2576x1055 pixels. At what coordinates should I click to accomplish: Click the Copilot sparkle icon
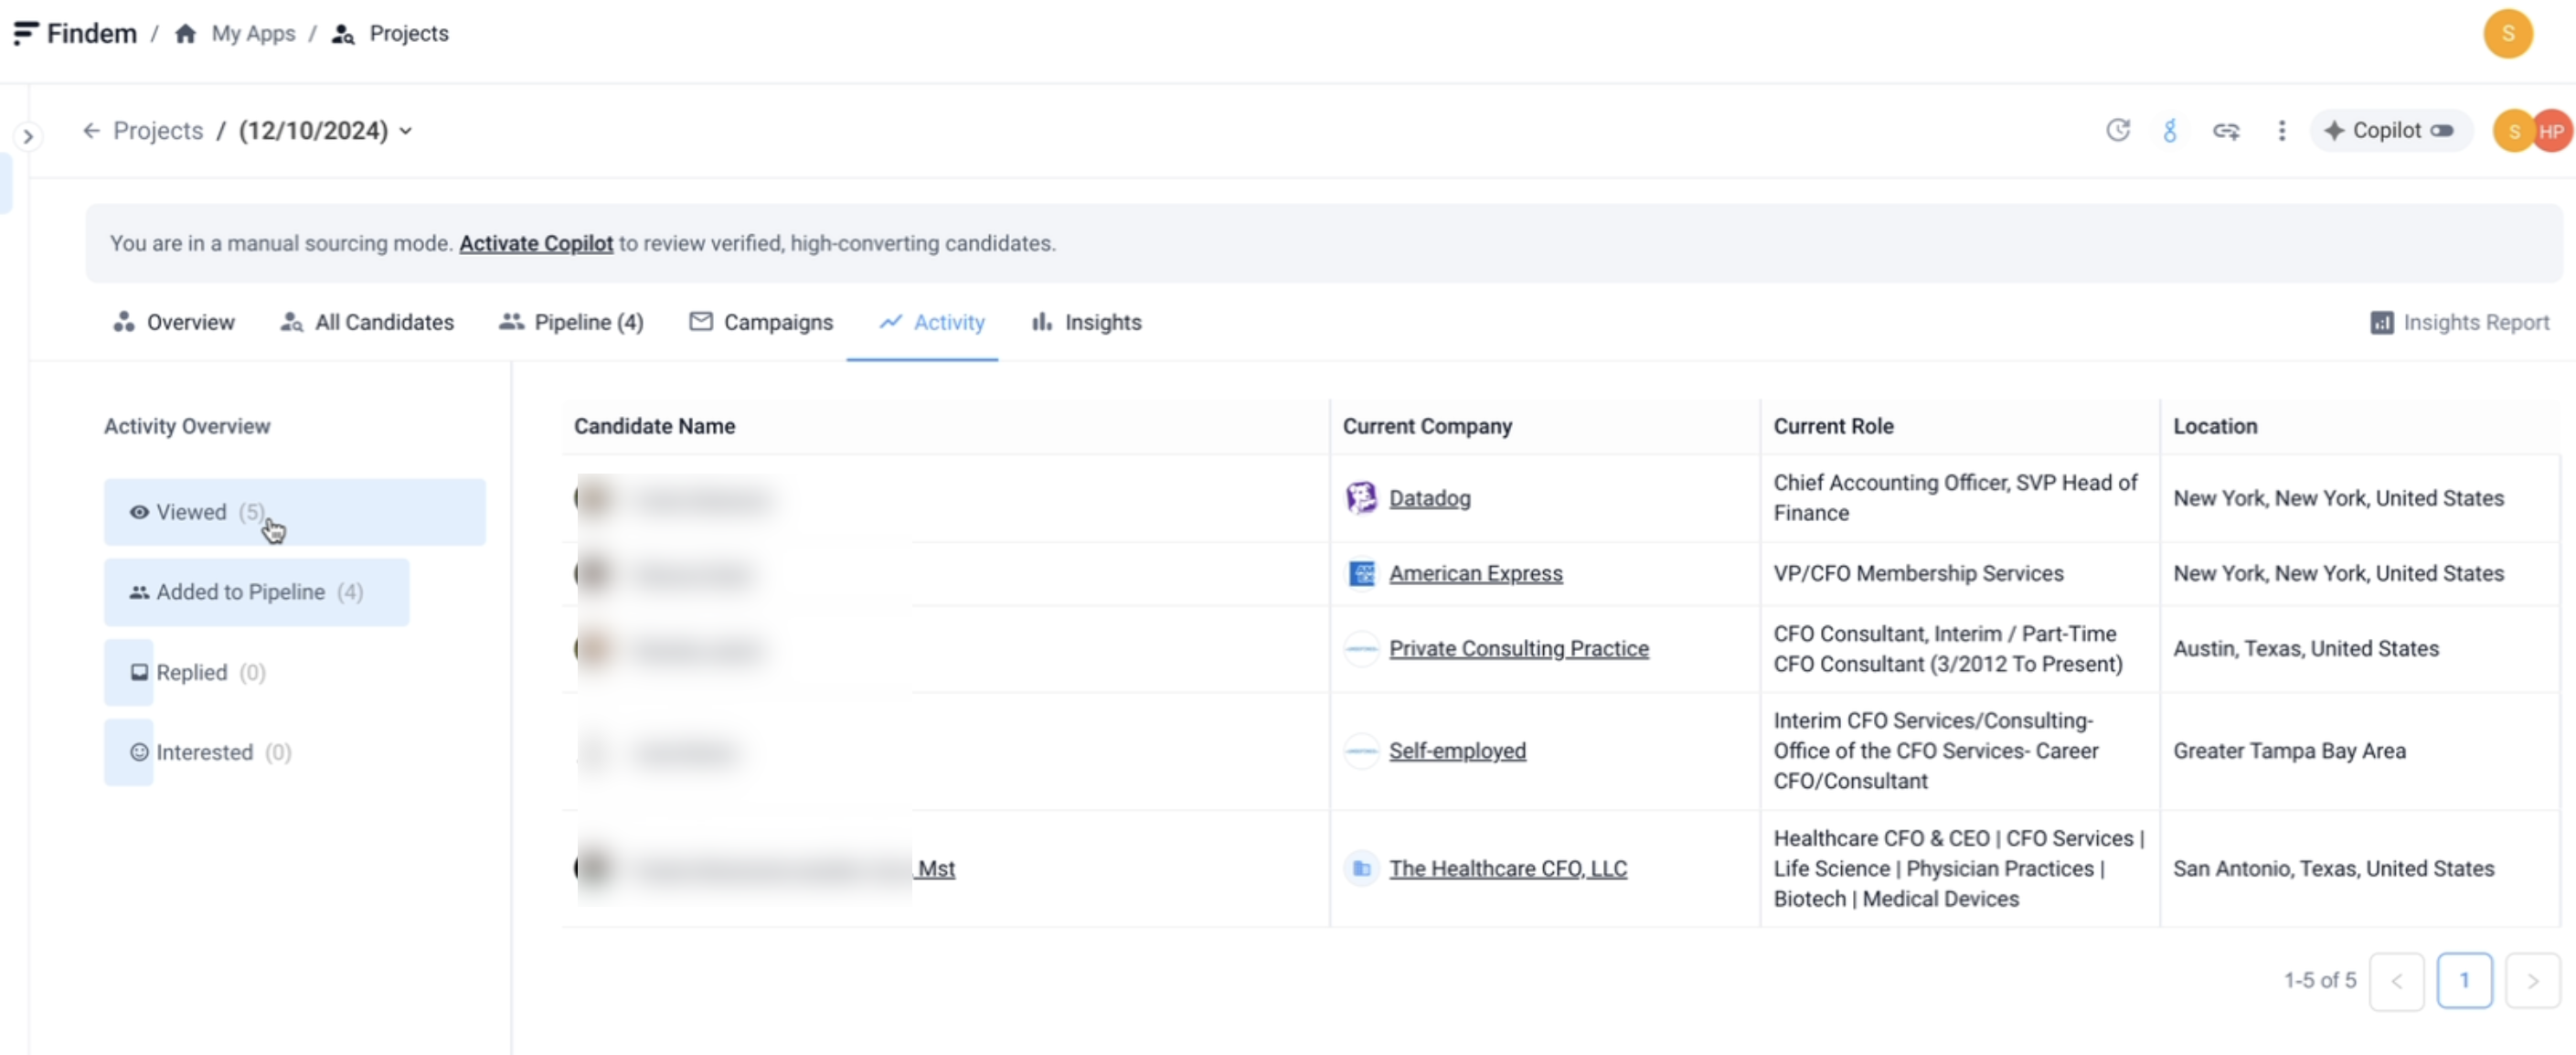point(2334,131)
